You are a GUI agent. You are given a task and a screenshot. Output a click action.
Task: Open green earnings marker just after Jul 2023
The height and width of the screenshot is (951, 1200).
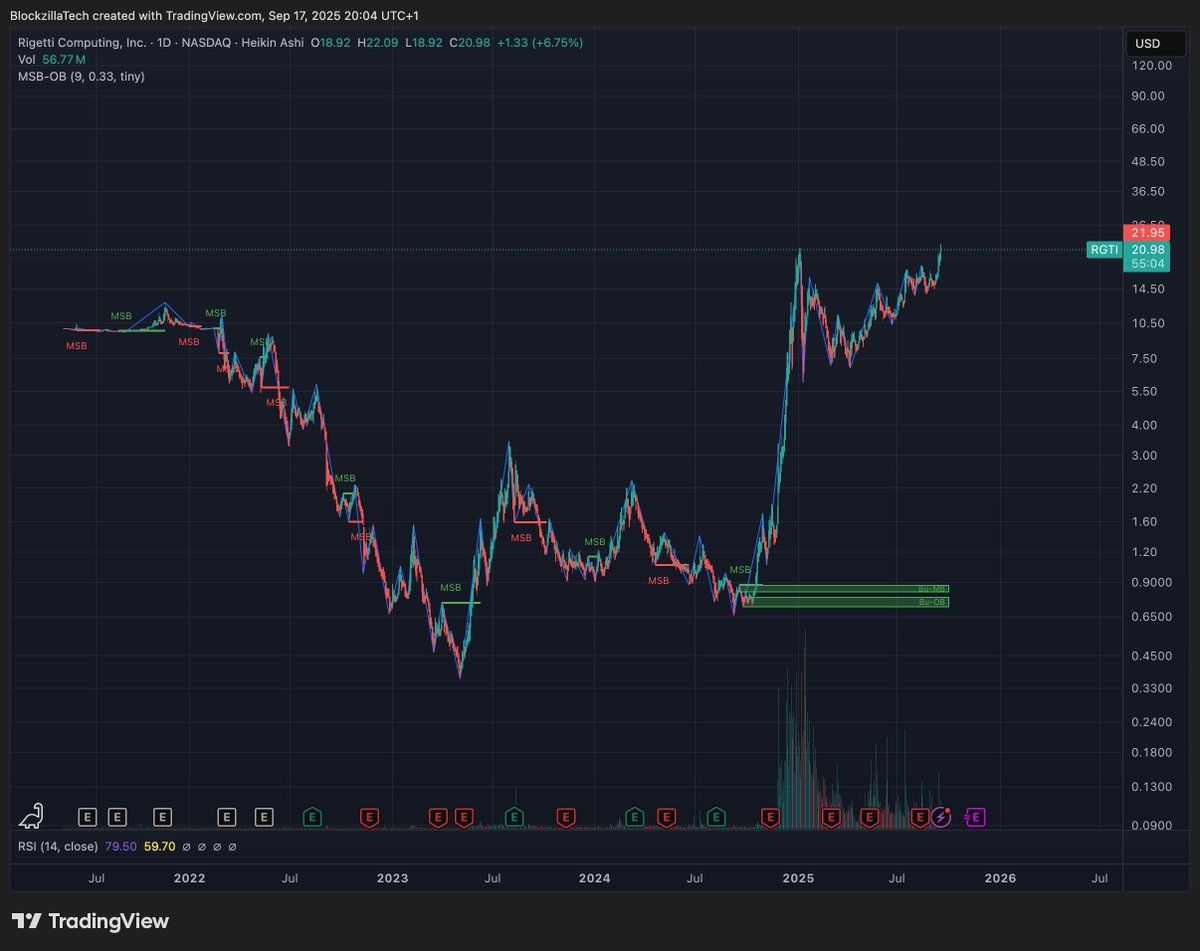(514, 818)
